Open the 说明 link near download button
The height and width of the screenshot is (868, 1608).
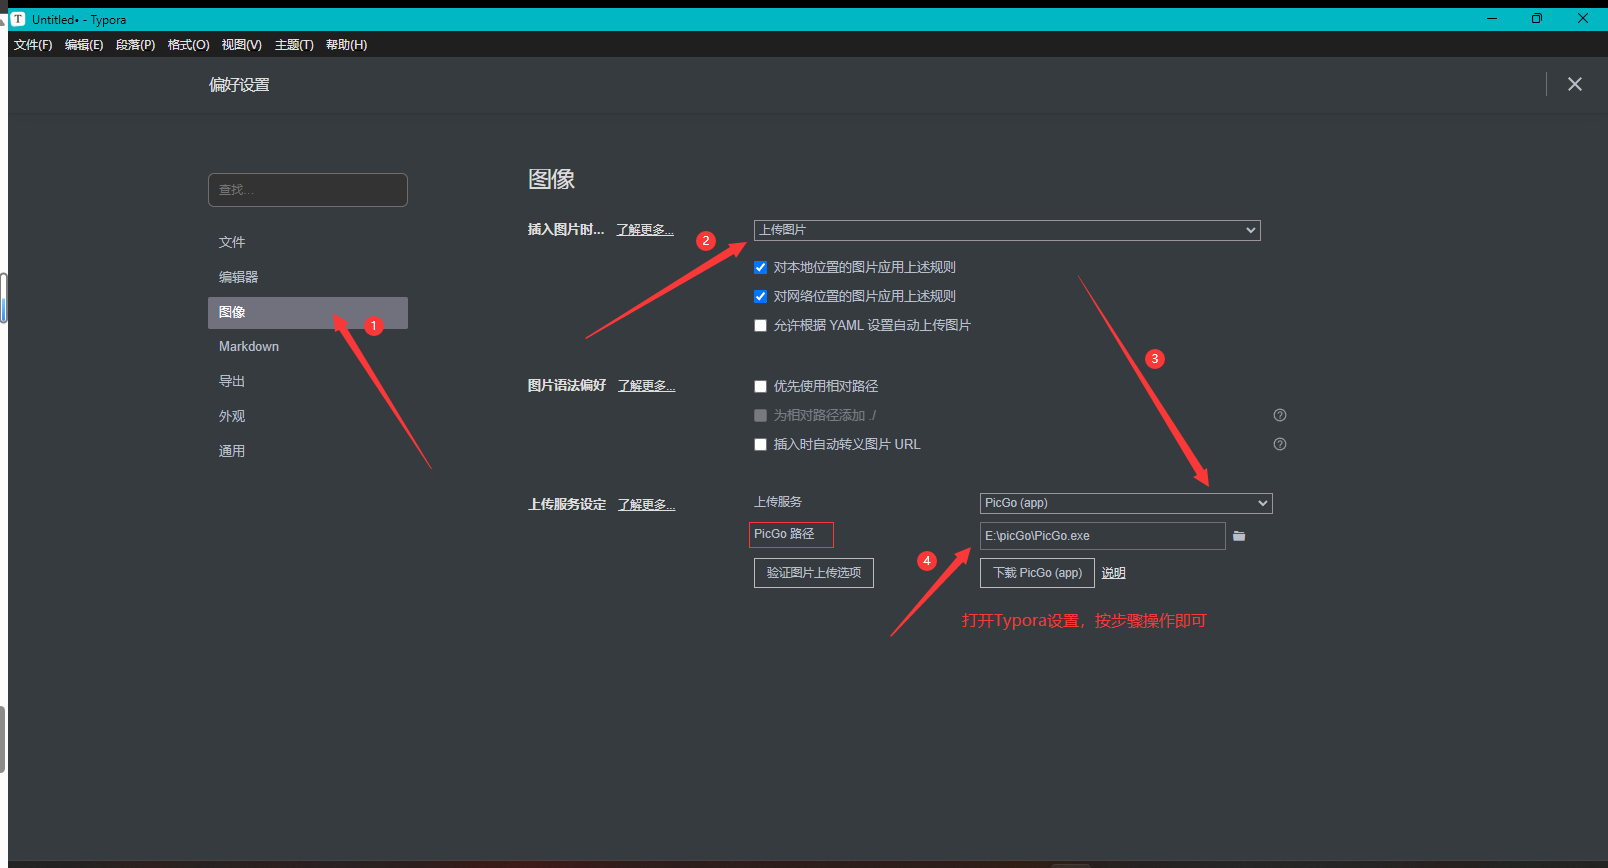tap(1113, 573)
